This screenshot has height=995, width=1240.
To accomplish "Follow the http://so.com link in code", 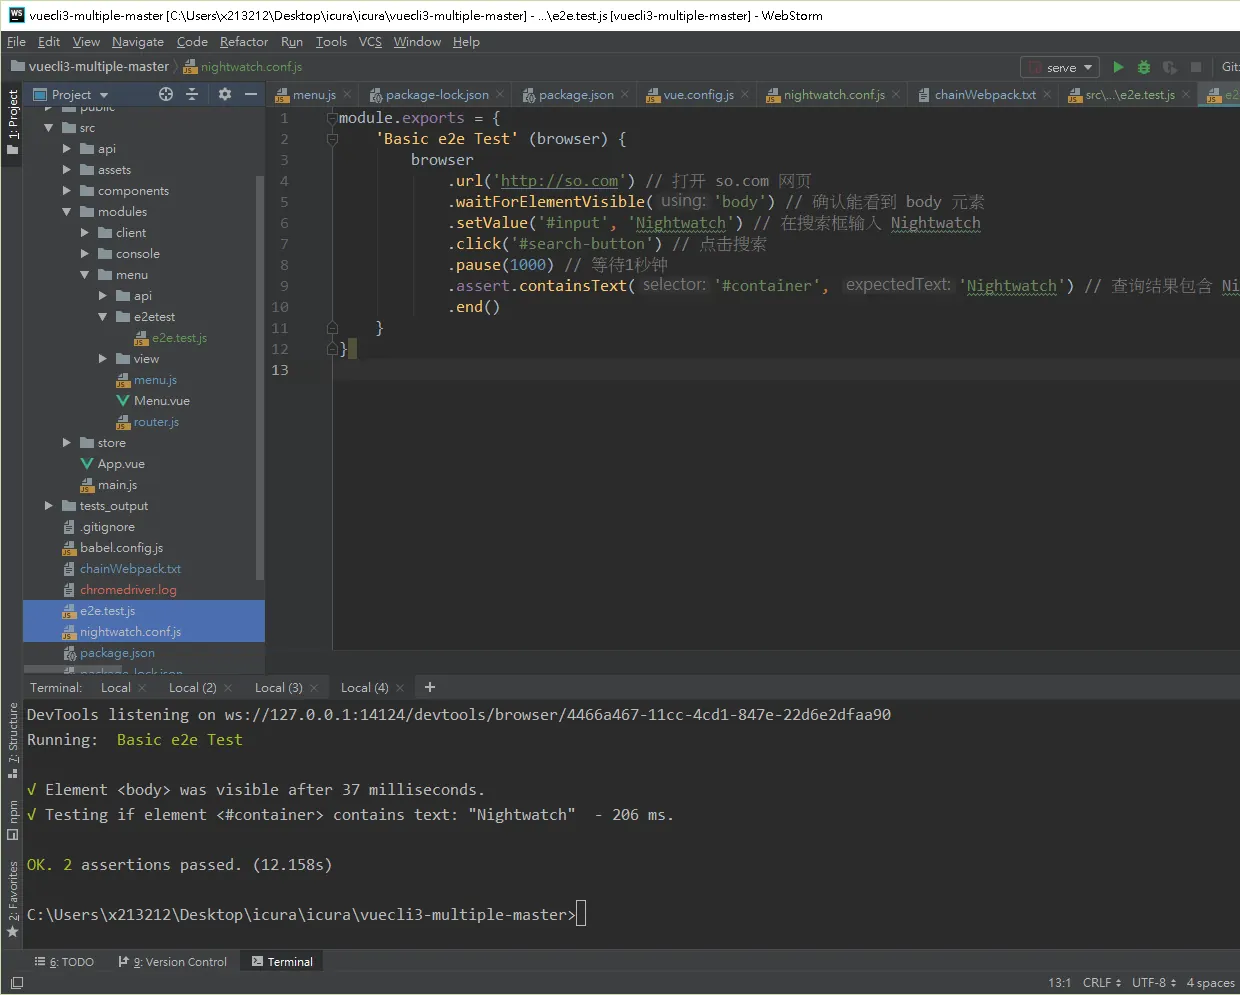I will click(x=559, y=181).
